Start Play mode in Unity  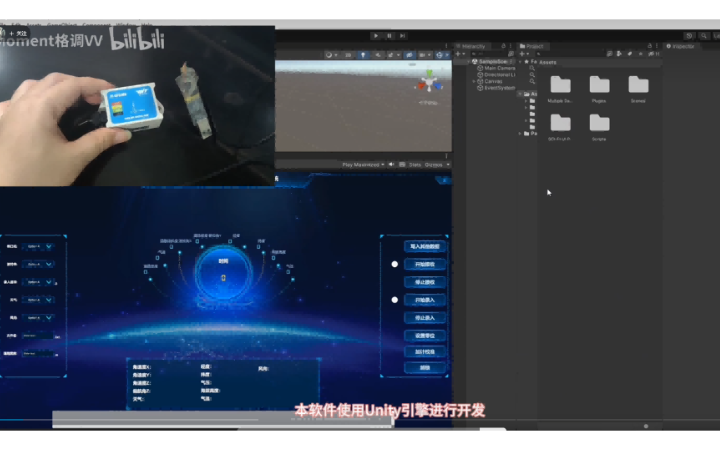pyautogui.click(x=376, y=36)
